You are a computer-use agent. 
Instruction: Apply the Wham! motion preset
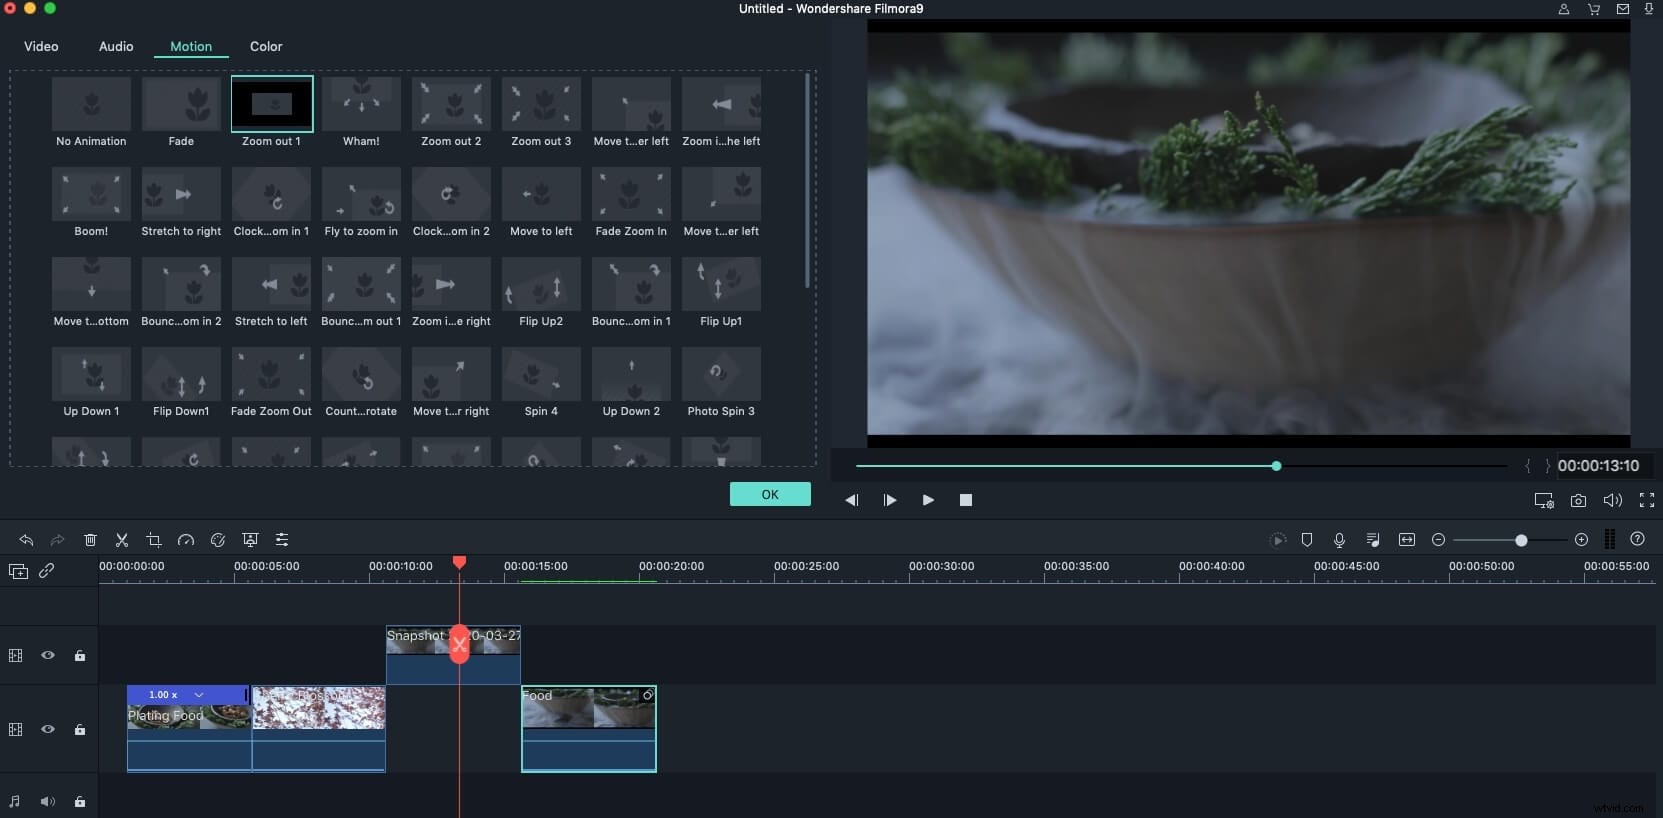[361, 113]
